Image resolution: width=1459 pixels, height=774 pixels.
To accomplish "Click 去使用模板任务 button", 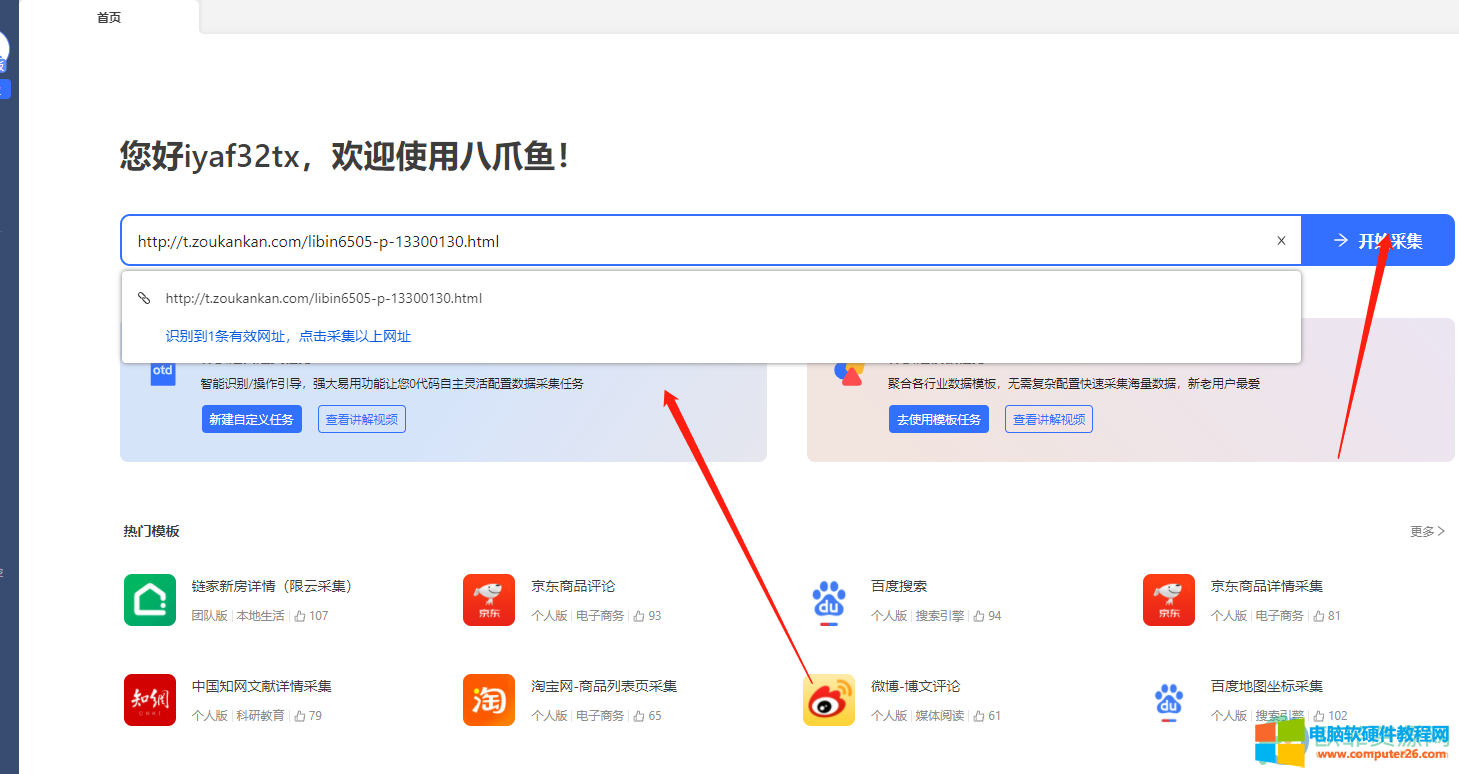I will click(938, 419).
